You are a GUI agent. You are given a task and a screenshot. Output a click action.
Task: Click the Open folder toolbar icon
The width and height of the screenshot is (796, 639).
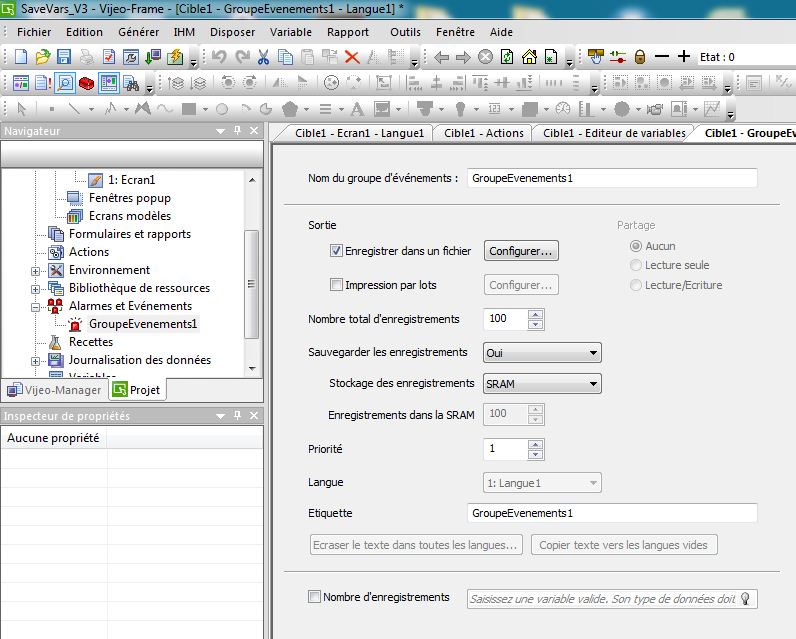(x=42, y=57)
